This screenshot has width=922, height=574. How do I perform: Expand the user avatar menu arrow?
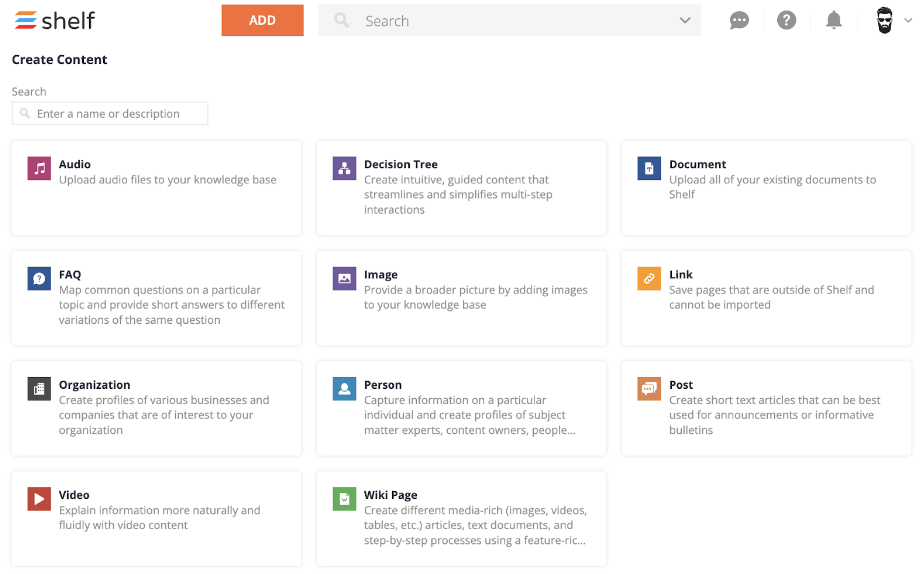(x=908, y=21)
